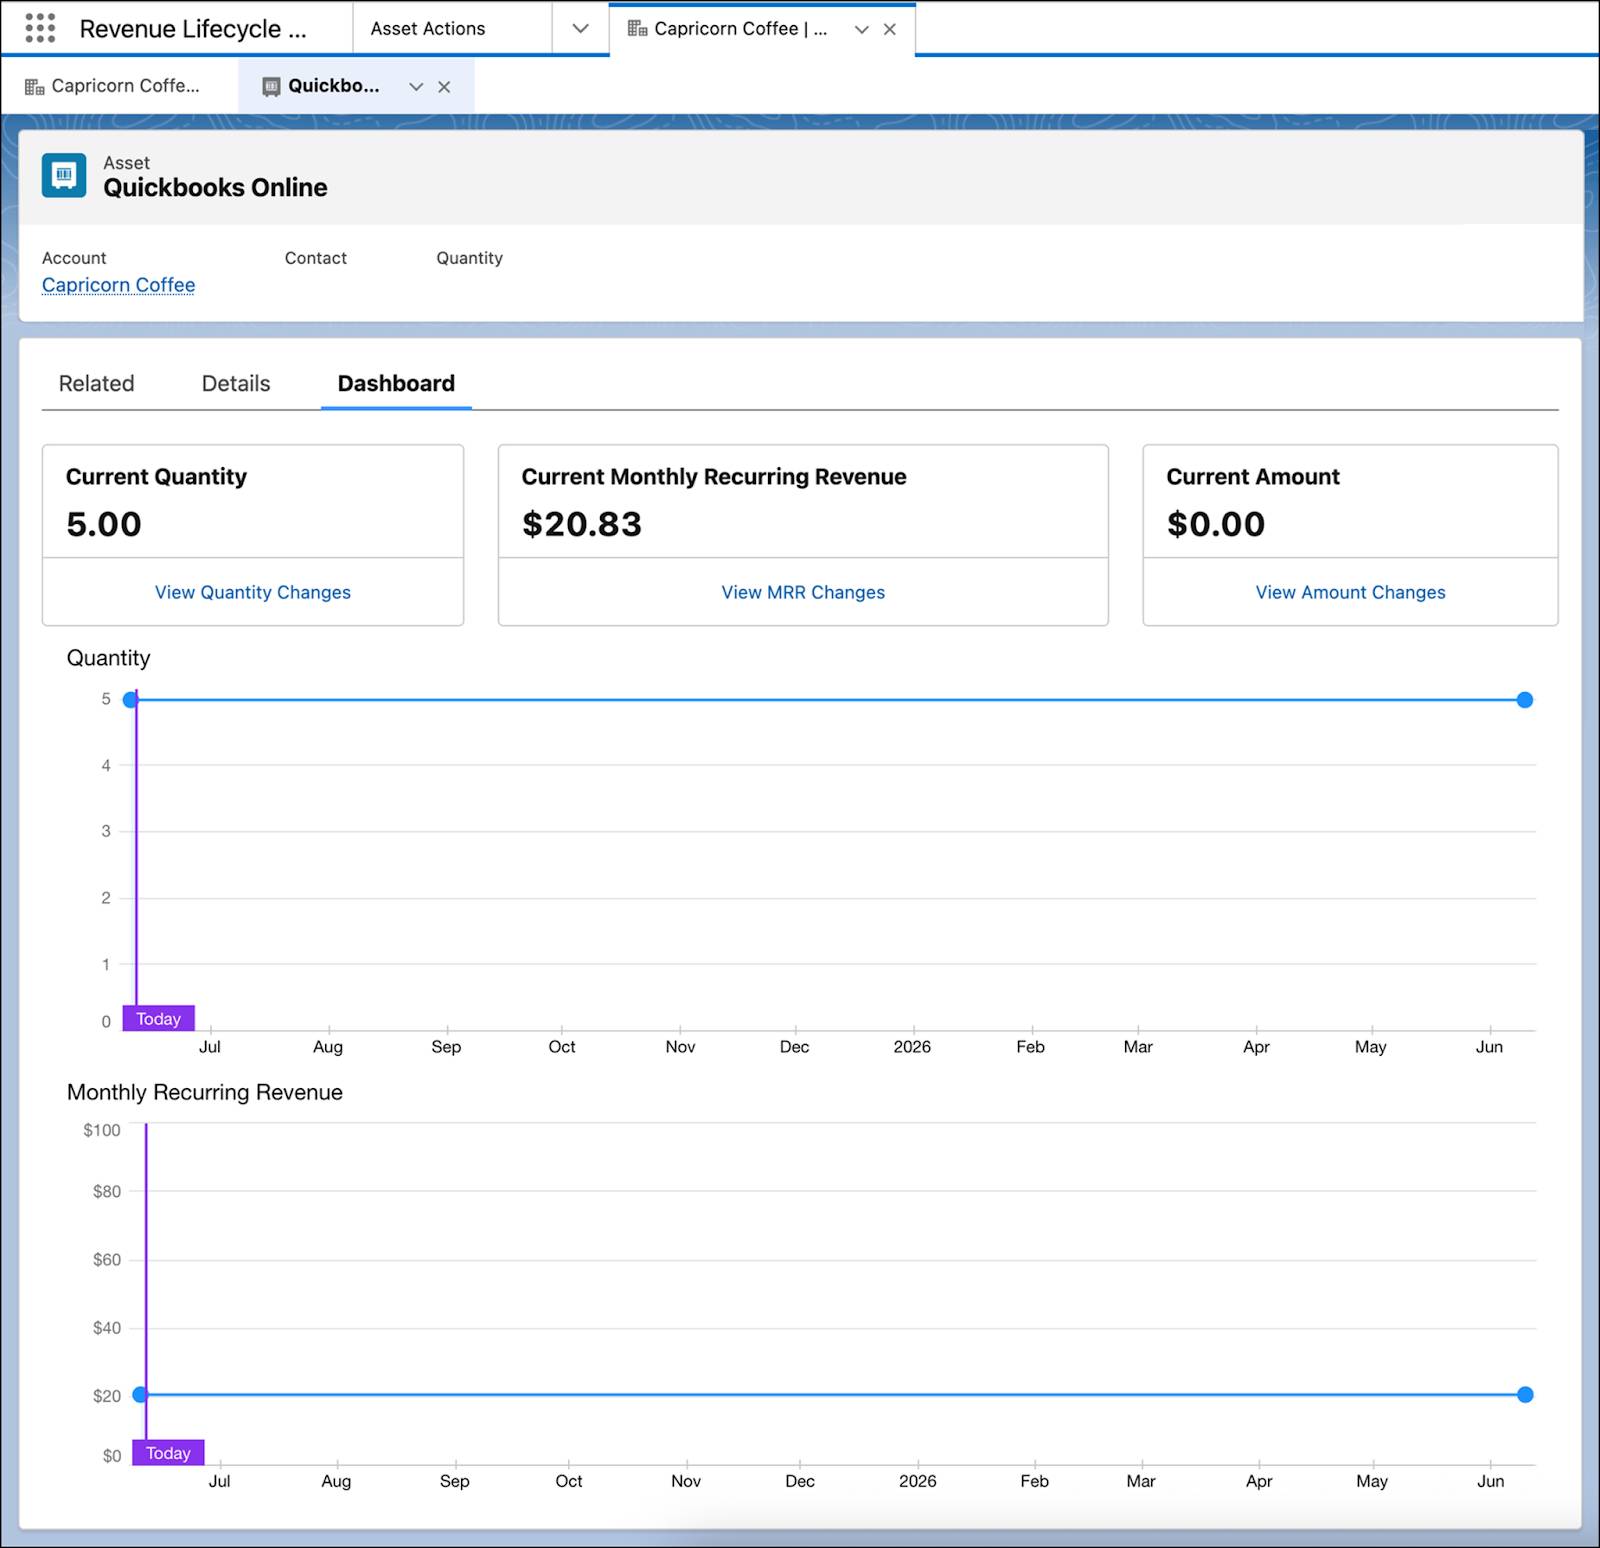Click the Quickbo... subtab asset icon
The height and width of the screenshot is (1548, 1600).
pos(271,87)
